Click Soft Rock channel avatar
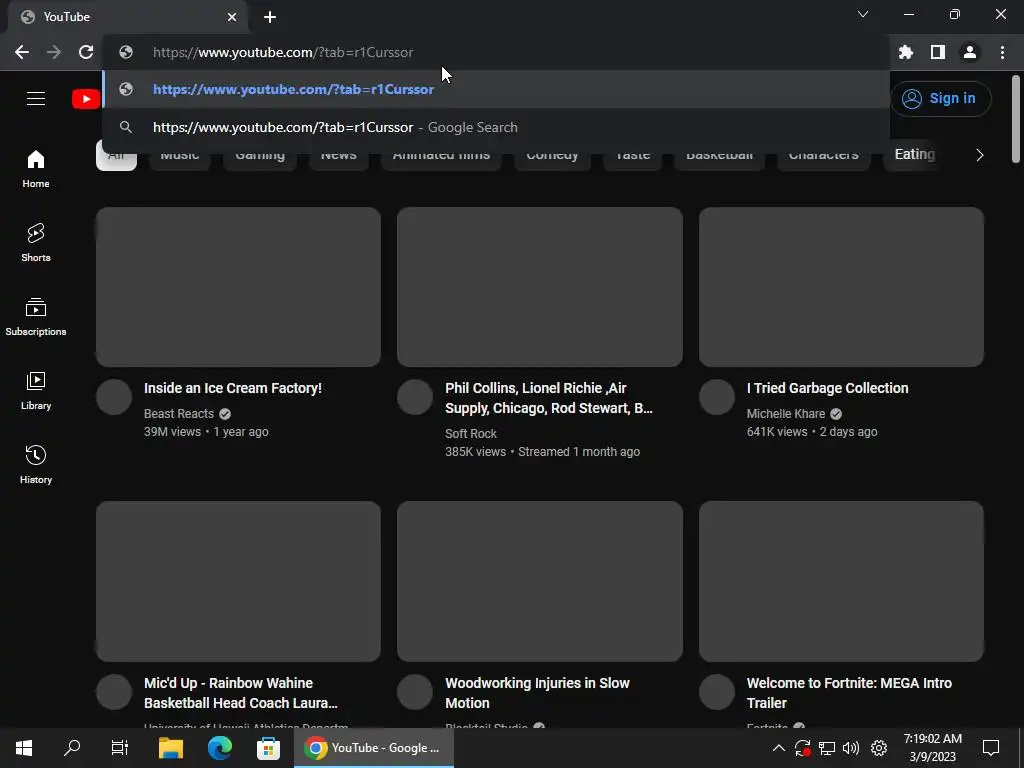 click(415, 397)
